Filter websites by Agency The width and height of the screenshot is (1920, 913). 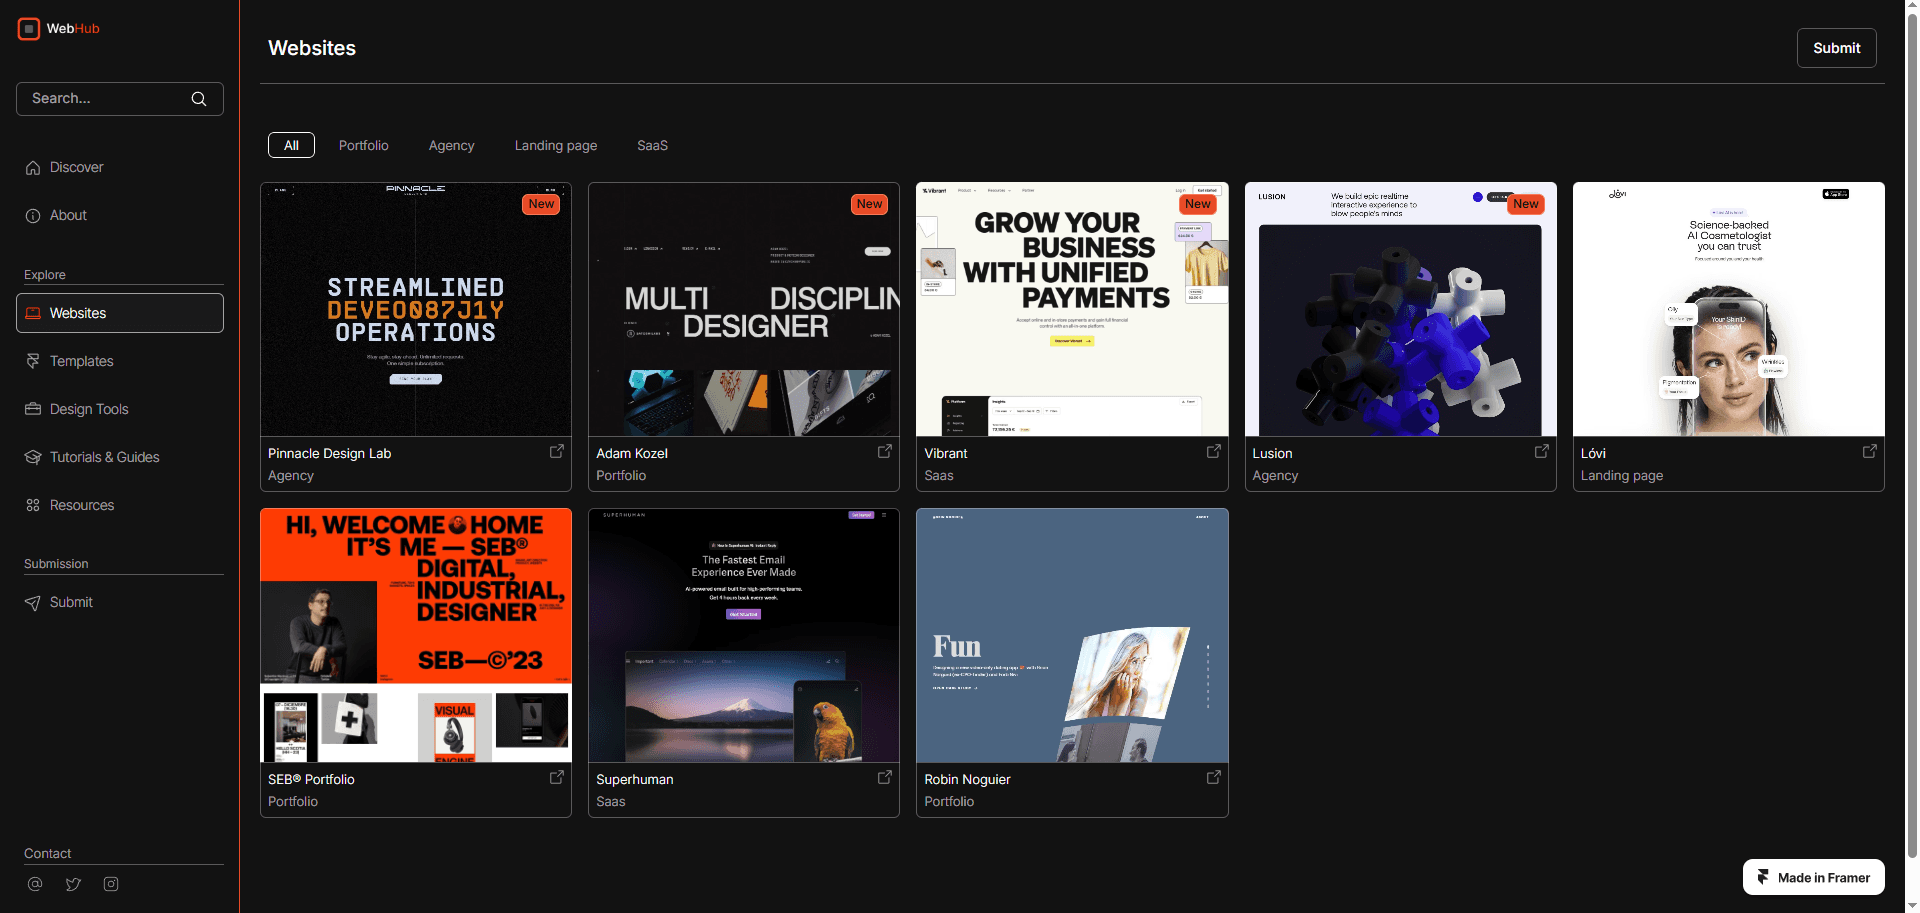click(x=452, y=146)
